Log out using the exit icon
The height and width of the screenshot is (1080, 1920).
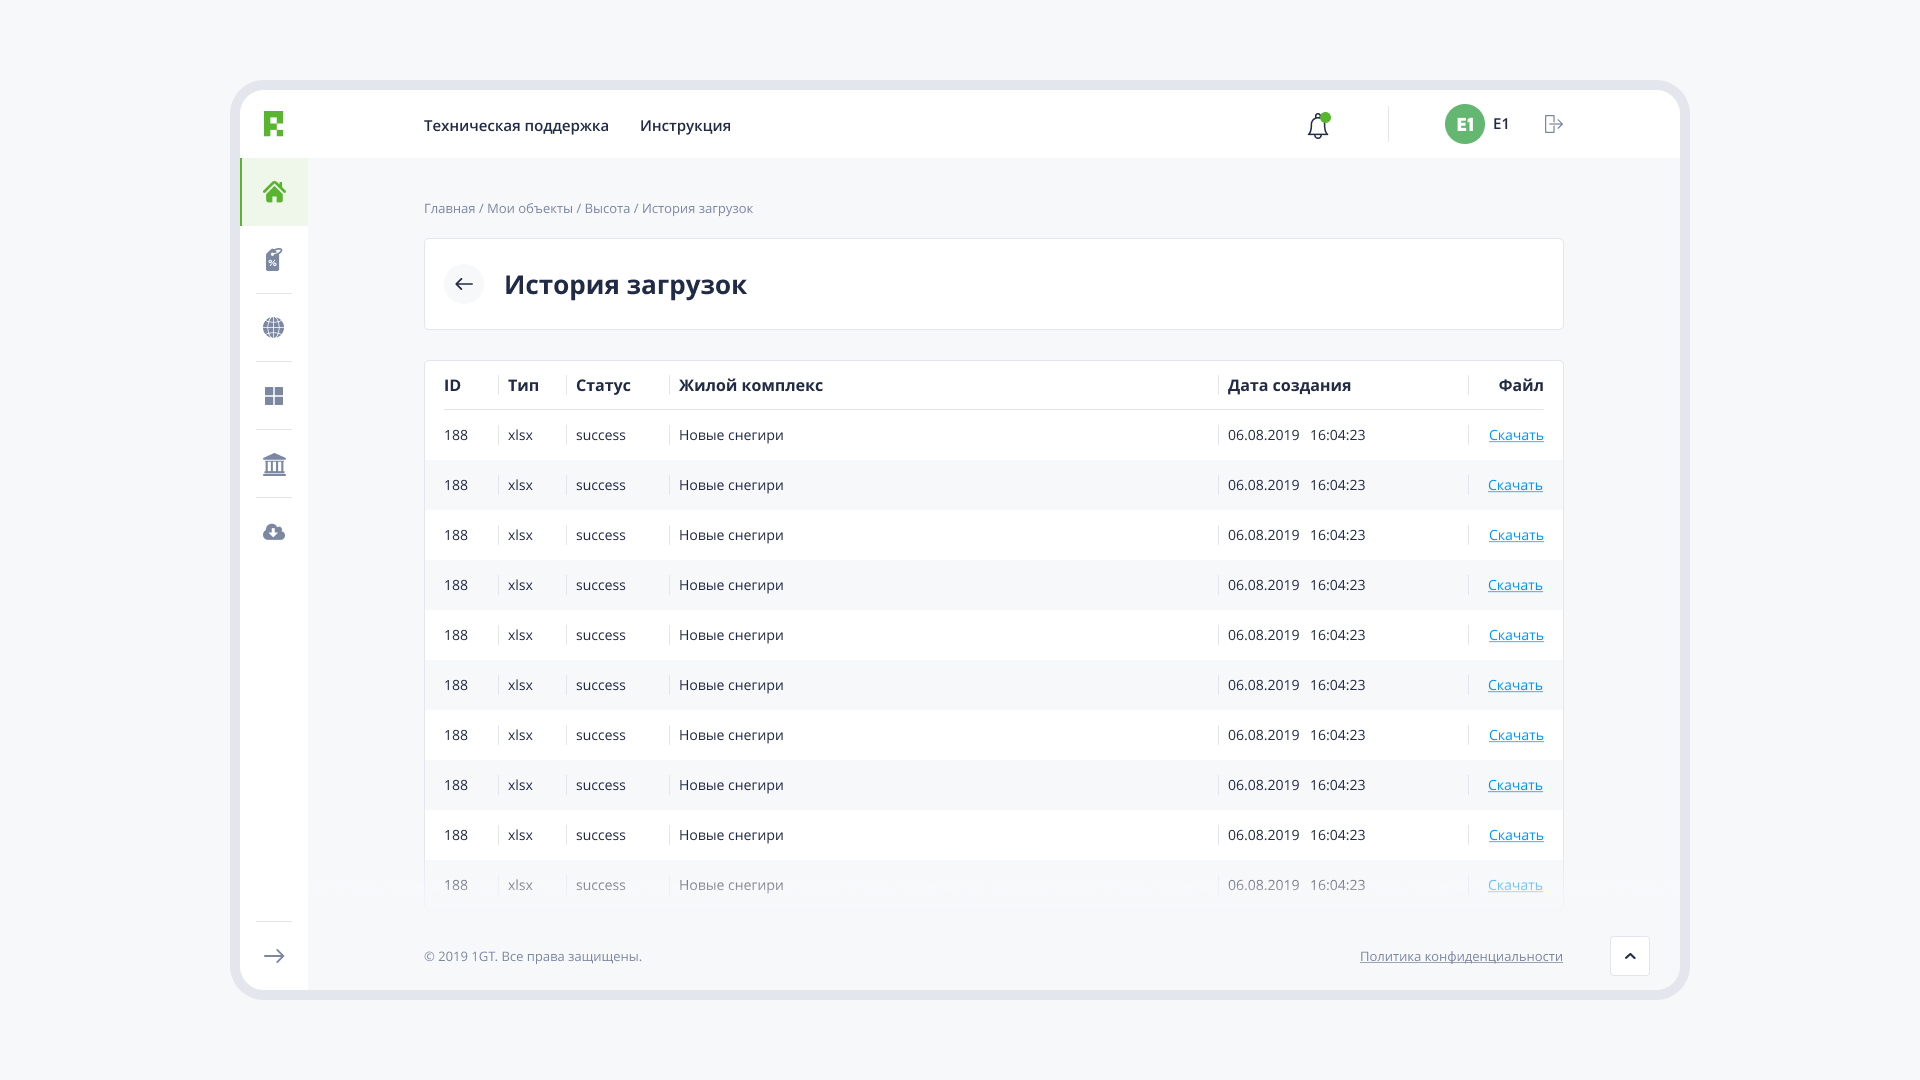[x=1553, y=124]
